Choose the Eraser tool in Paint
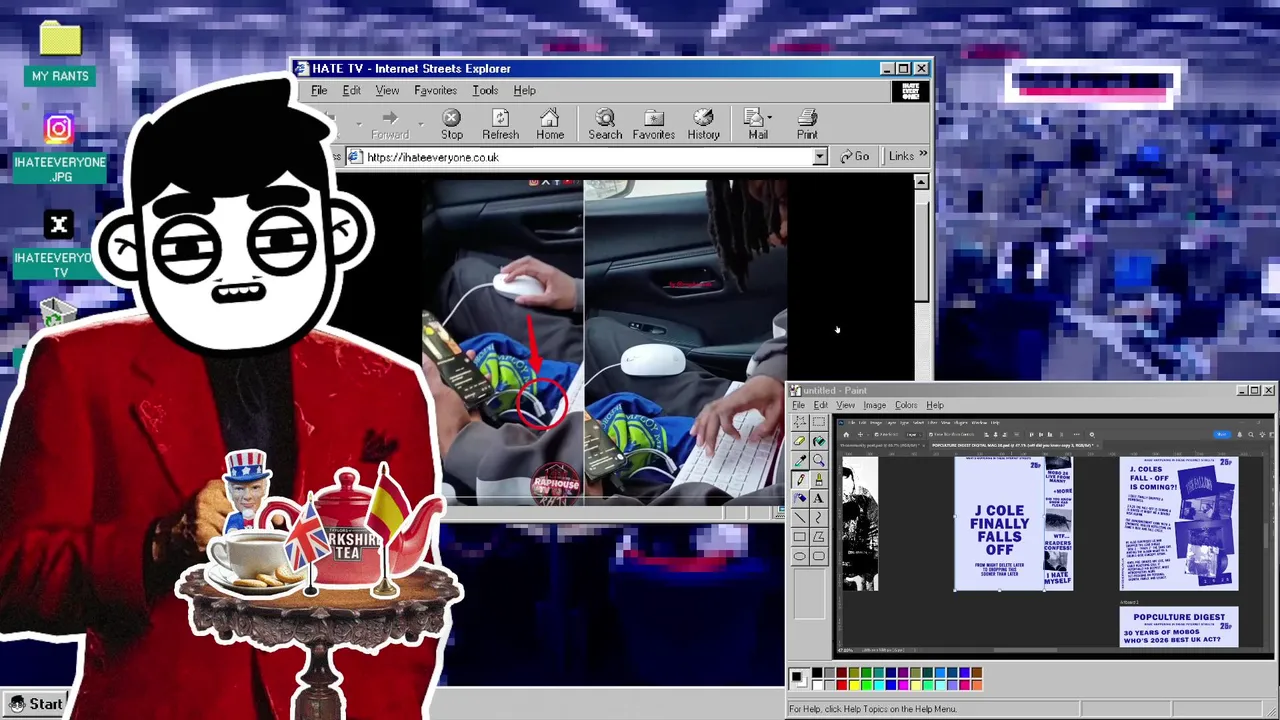The height and width of the screenshot is (720, 1280). point(800,441)
